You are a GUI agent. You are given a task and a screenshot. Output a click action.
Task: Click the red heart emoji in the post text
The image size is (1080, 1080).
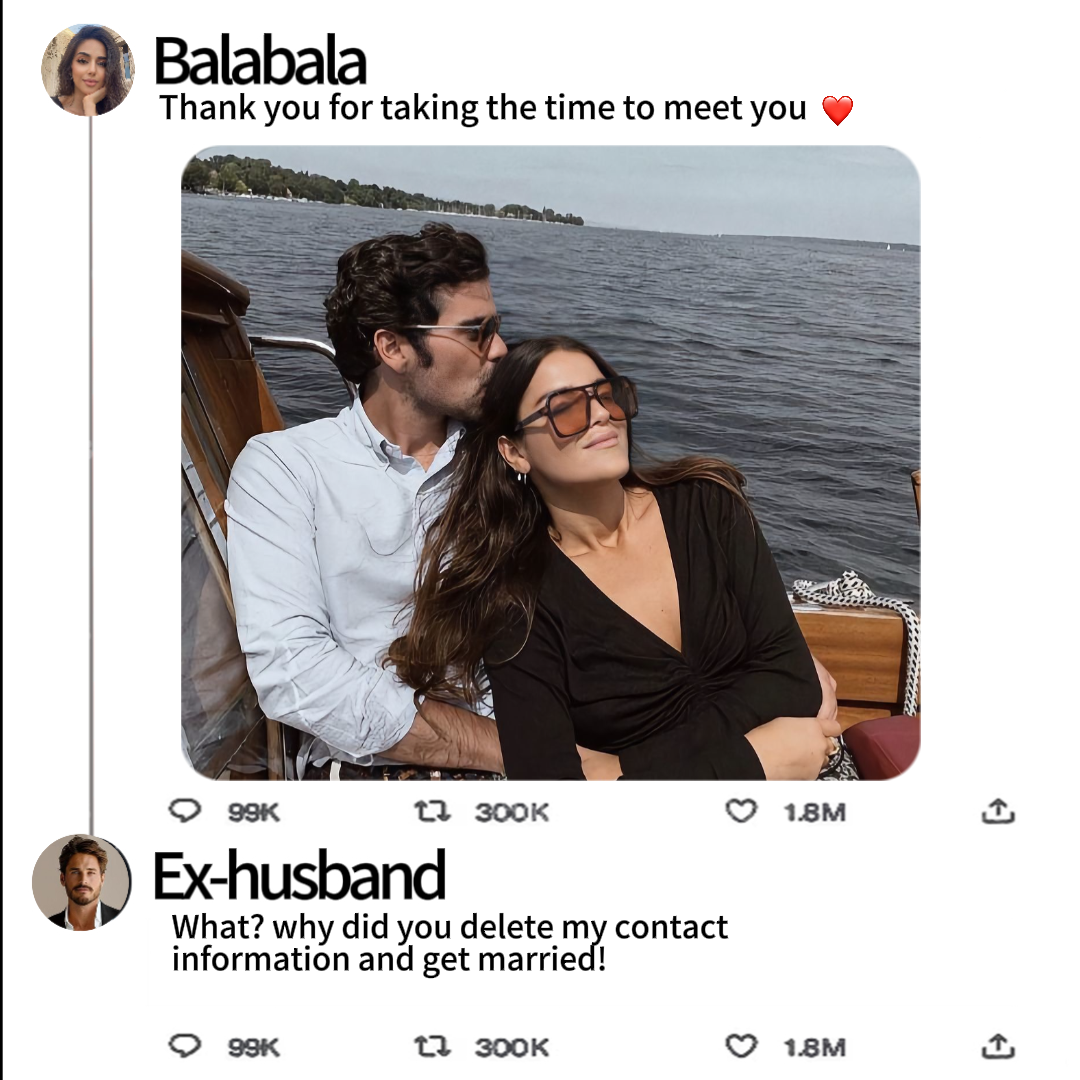(x=838, y=110)
